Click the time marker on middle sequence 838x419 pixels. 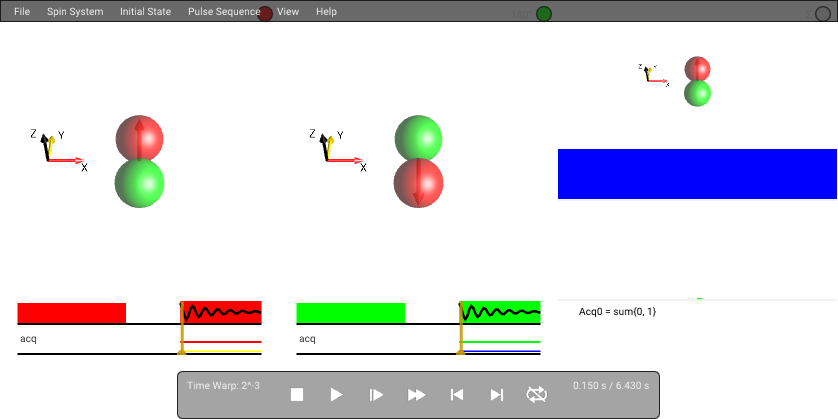(461, 328)
